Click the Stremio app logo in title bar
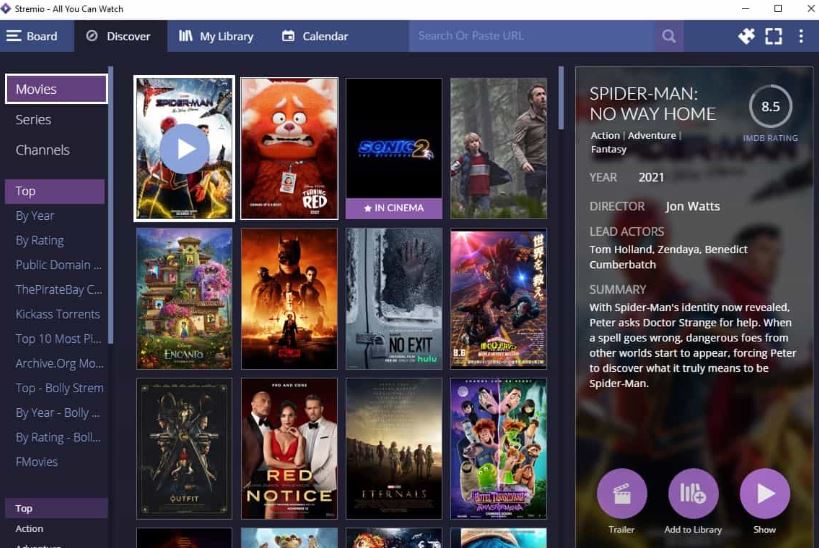The image size is (819, 548). tap(6, 8)
